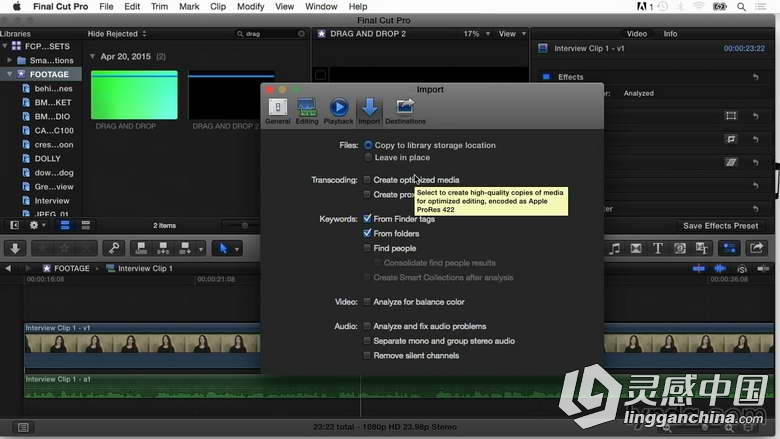The width and height of the screenshot is (780, 439).
Task: Open the Titles browser (T icon)
Action: (658, 248)
